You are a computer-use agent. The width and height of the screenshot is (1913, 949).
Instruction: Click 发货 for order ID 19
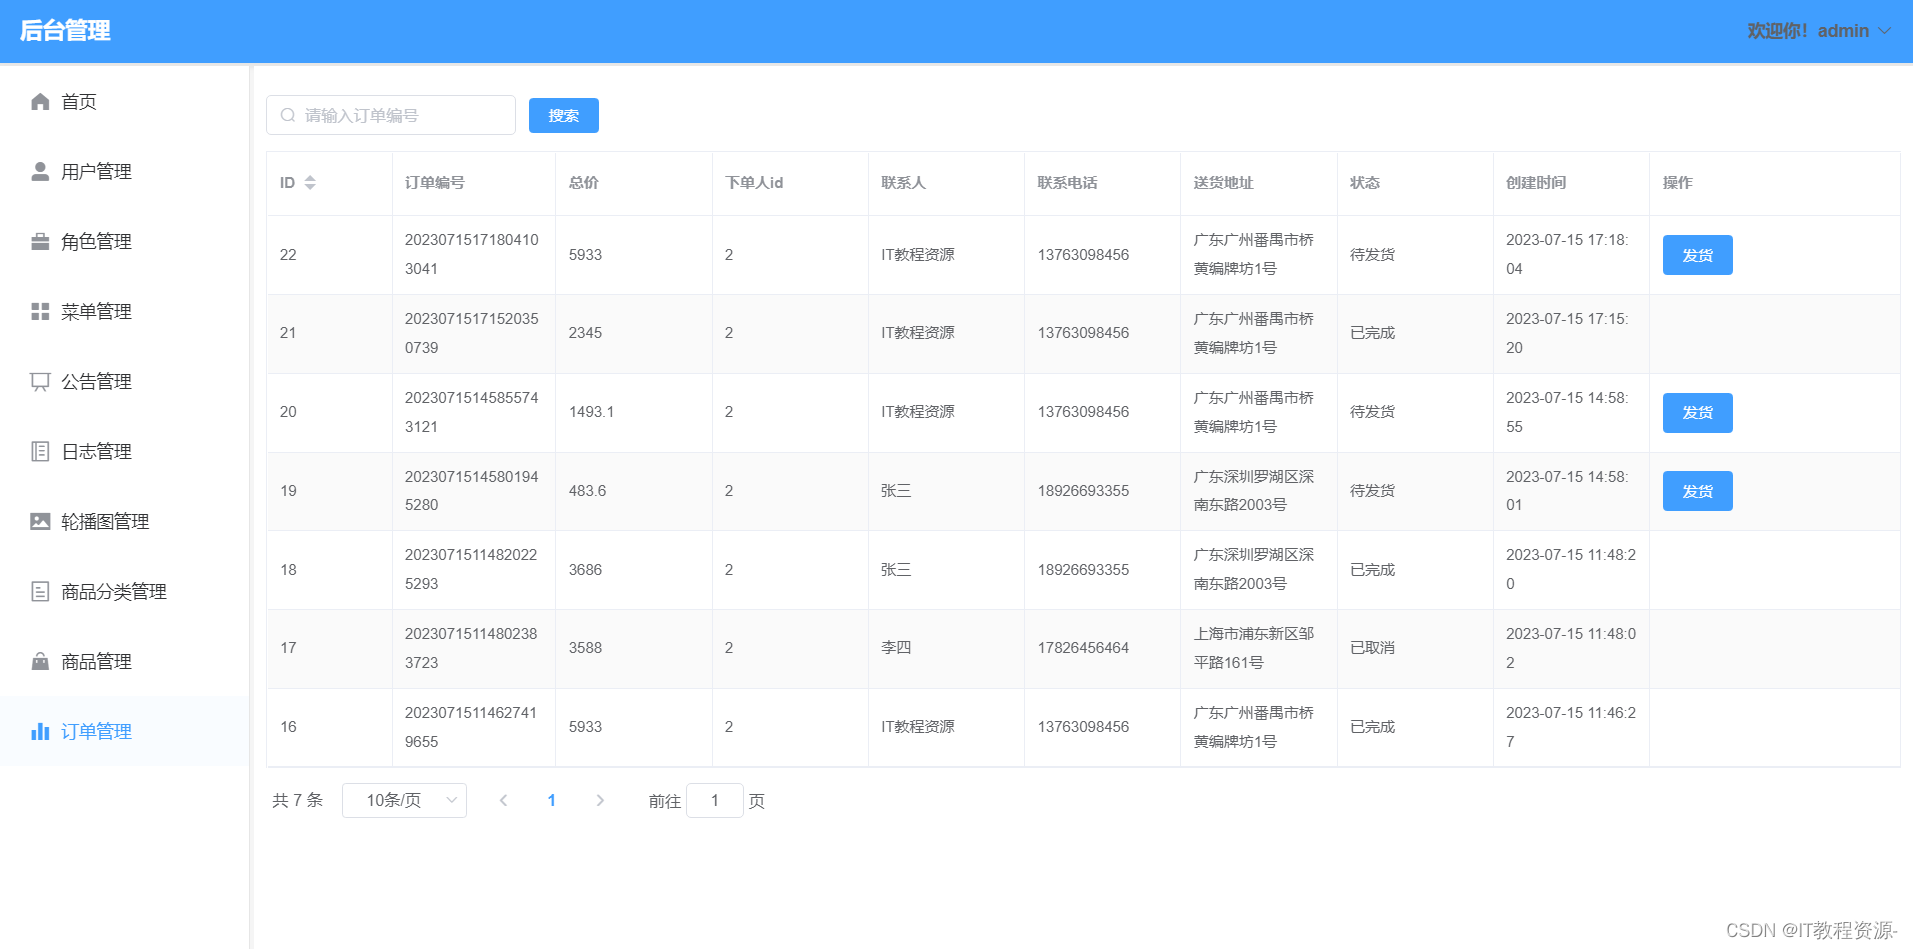pos(1697,491)
